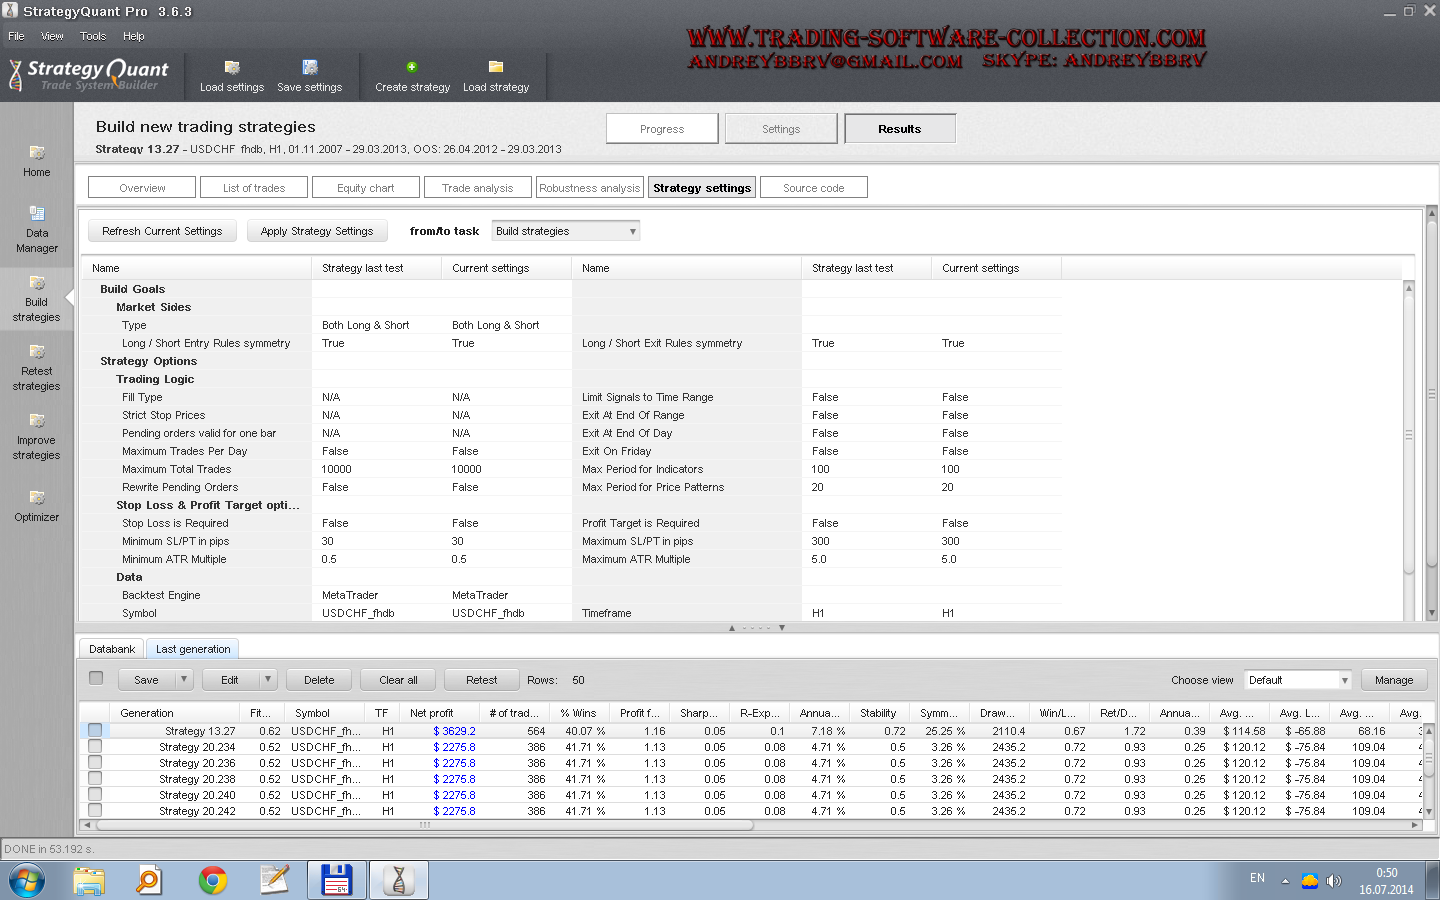Click the Retest button in databank
Viewport: 1440px width, 900px height.
[481, 680]
